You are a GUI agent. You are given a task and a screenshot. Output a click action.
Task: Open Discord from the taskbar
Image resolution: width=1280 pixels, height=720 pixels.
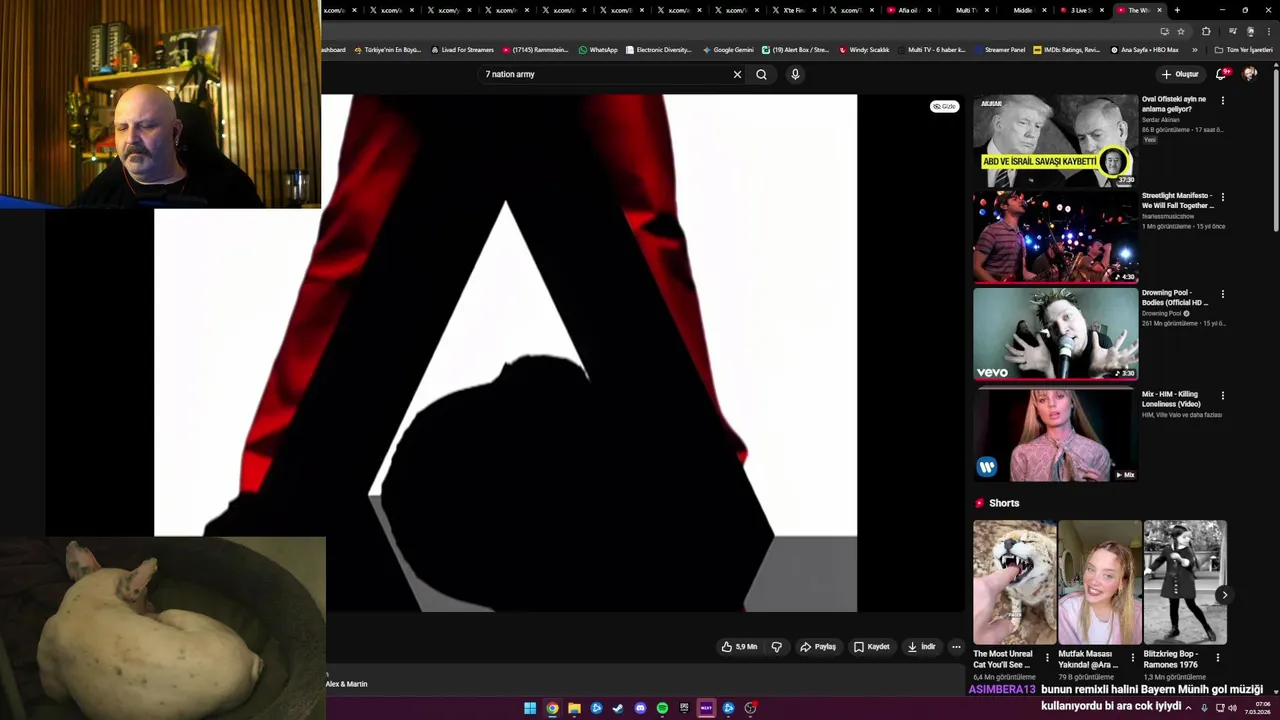pyautogui.click(x=641, y=708)
